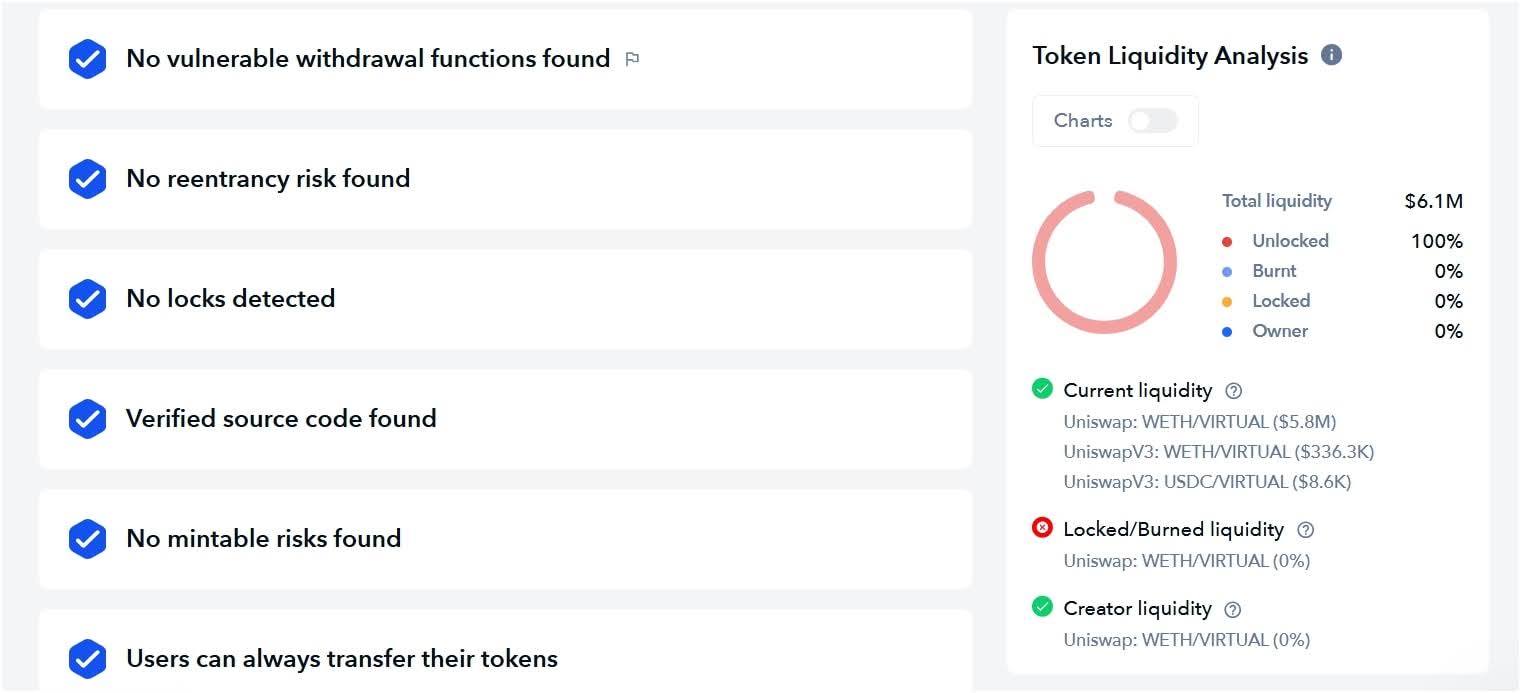Open the Token Liquidity Analysis info icon
This screenshot has height=693, width=1521.
[x=1332, y=55]
